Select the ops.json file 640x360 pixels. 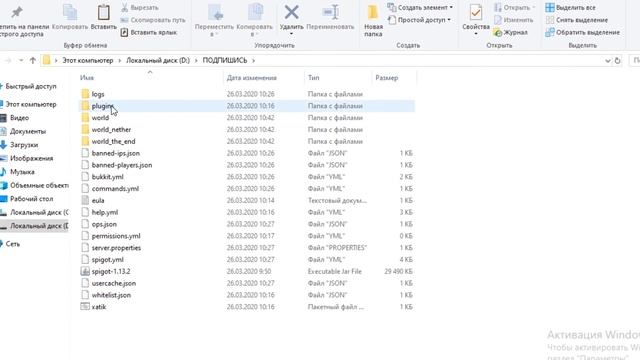click(x=104, y=224)
